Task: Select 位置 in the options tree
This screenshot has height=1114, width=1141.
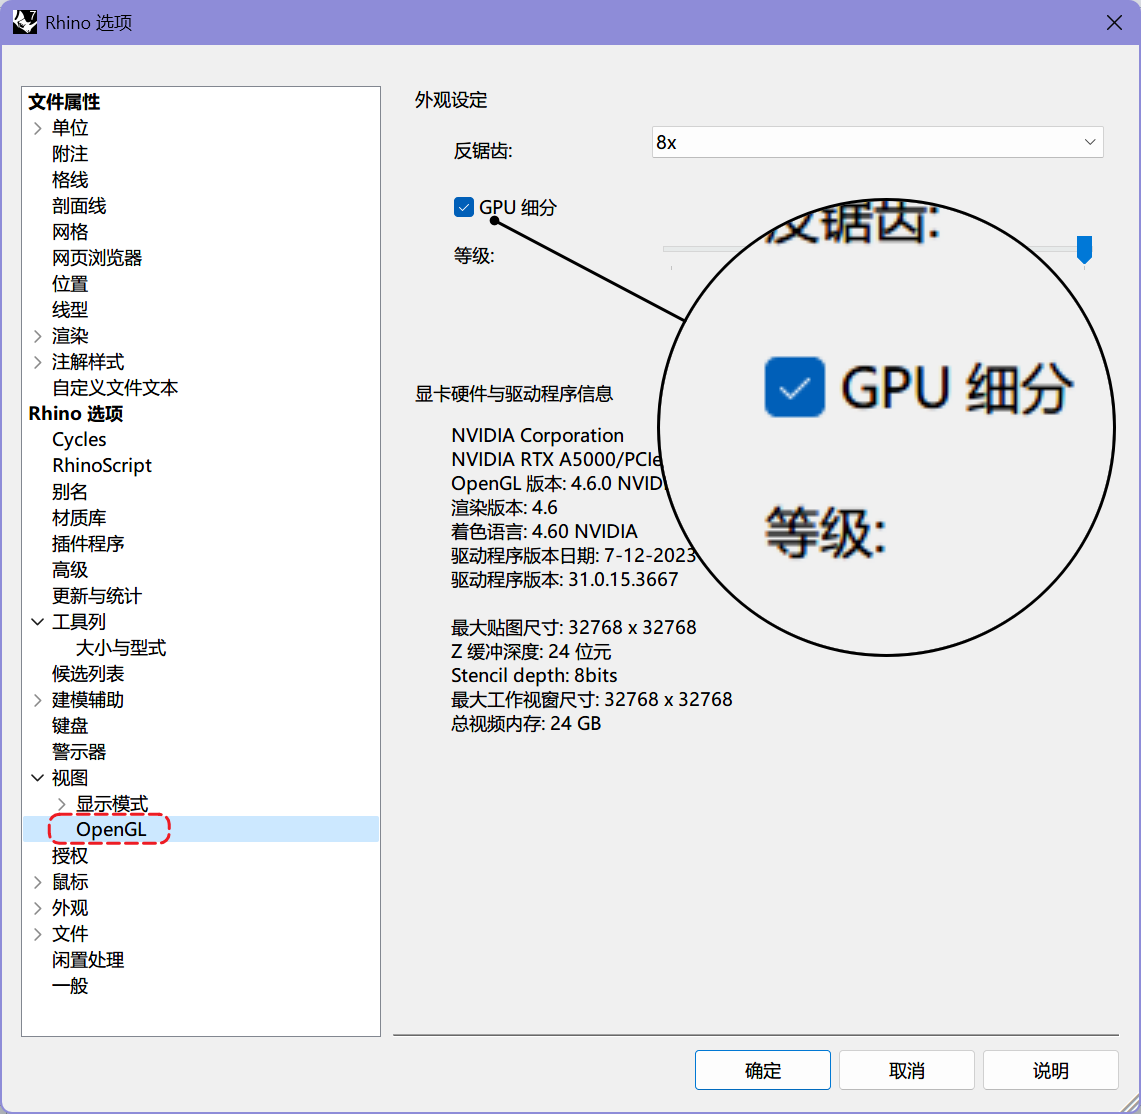Action: (x=70, y=284)
